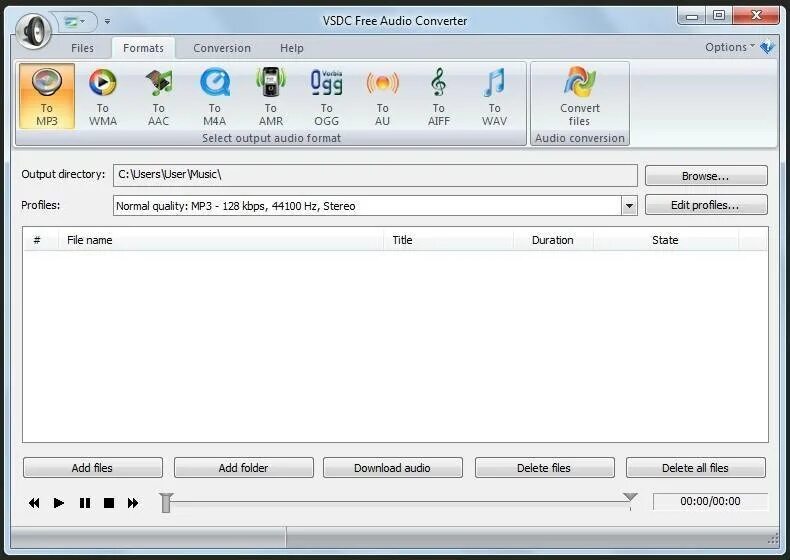The image size is (790, 560).
Task: Click the end marker triangle on seek bar
Action: coord(630,497)
